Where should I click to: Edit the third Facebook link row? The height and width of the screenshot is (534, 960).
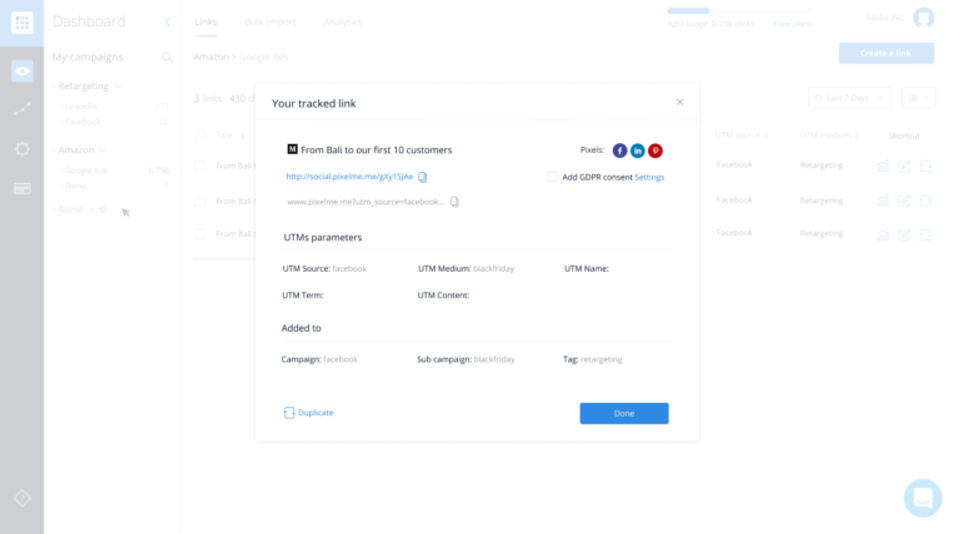coord(904,234)
